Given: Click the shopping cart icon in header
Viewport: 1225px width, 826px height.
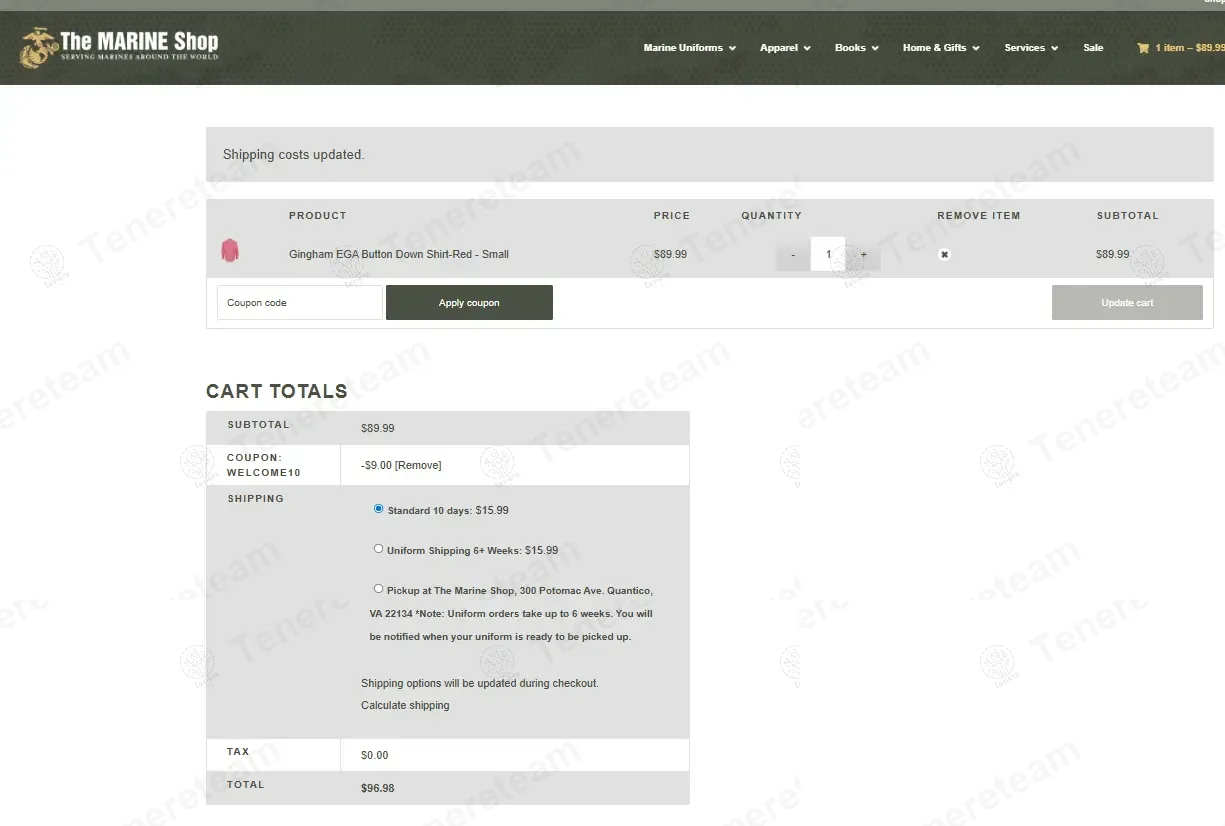Looking at the screenshot, I should pos(1143,48).
